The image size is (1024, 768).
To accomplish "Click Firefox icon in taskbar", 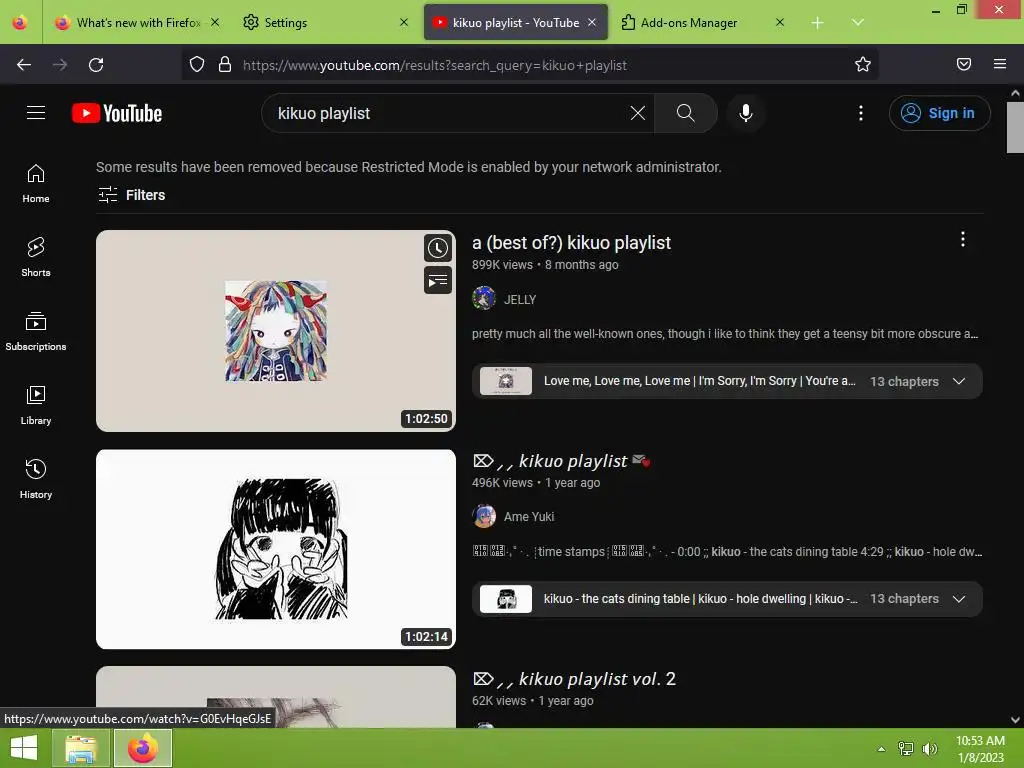I will pos(143,748).
